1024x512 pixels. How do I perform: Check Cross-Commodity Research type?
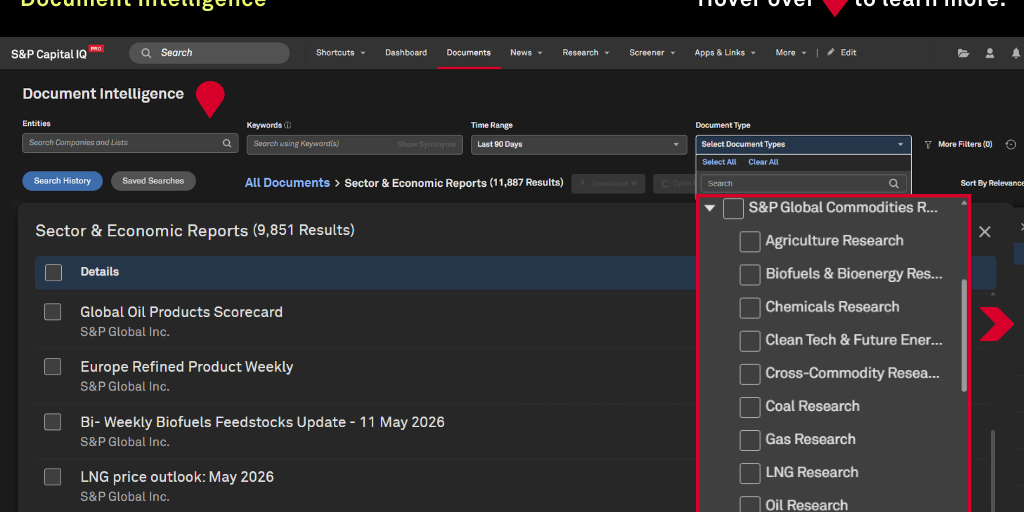(x=750, y=374)
